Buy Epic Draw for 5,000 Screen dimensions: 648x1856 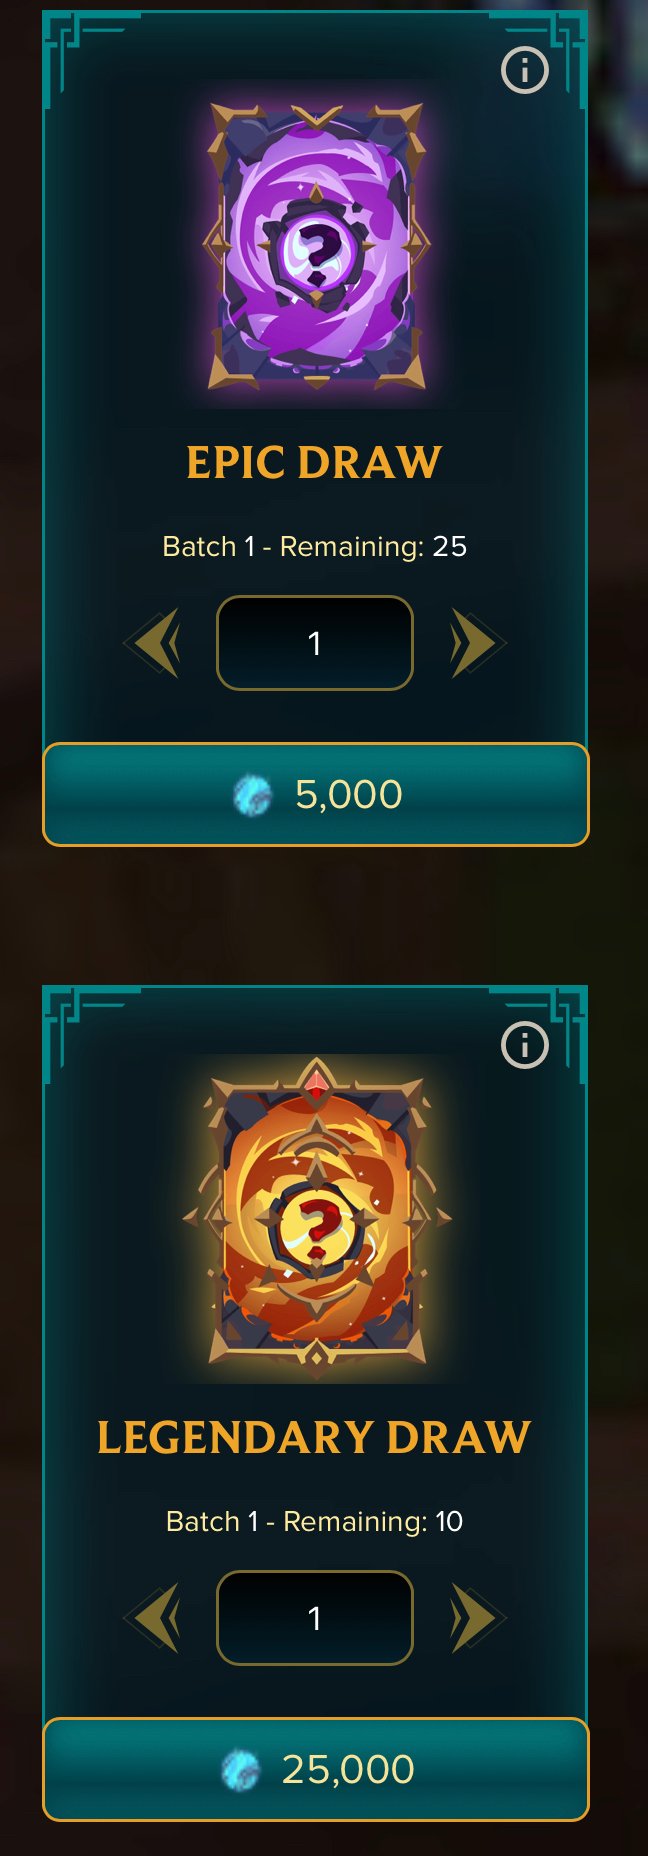pyautogui.click(x=316, y=794)
